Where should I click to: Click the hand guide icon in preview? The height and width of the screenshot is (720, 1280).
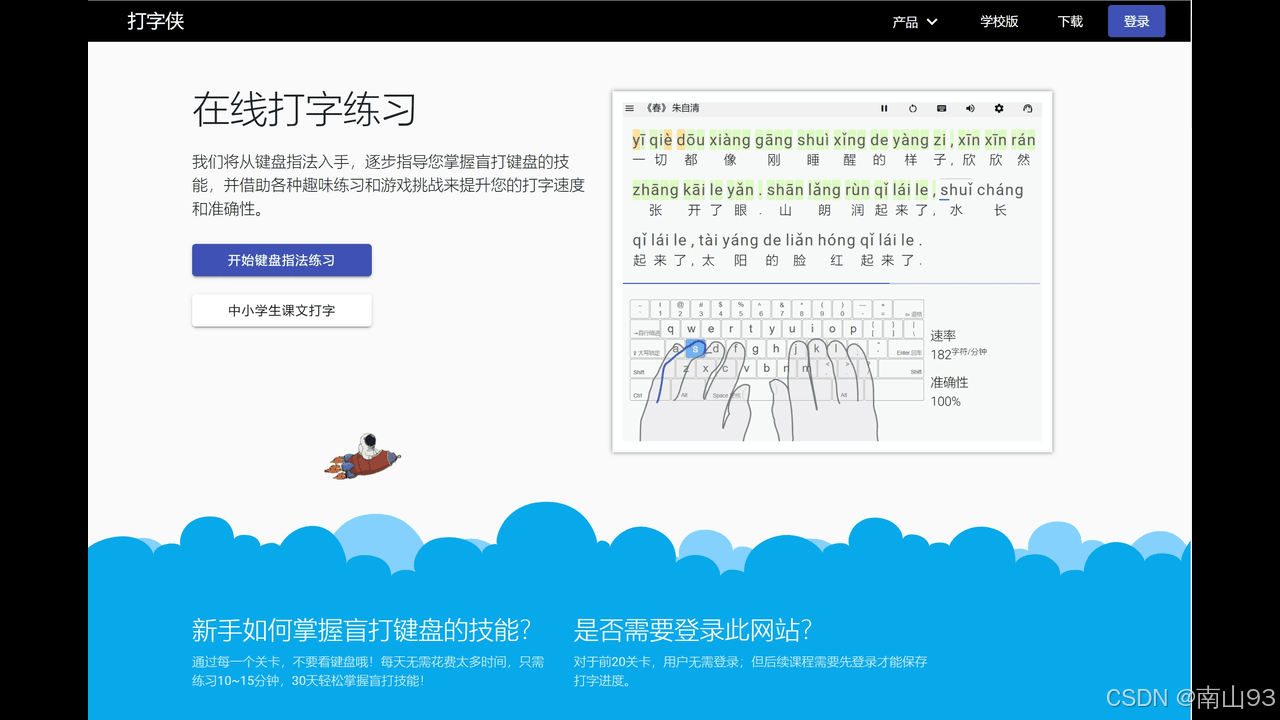coord(1027,108)
